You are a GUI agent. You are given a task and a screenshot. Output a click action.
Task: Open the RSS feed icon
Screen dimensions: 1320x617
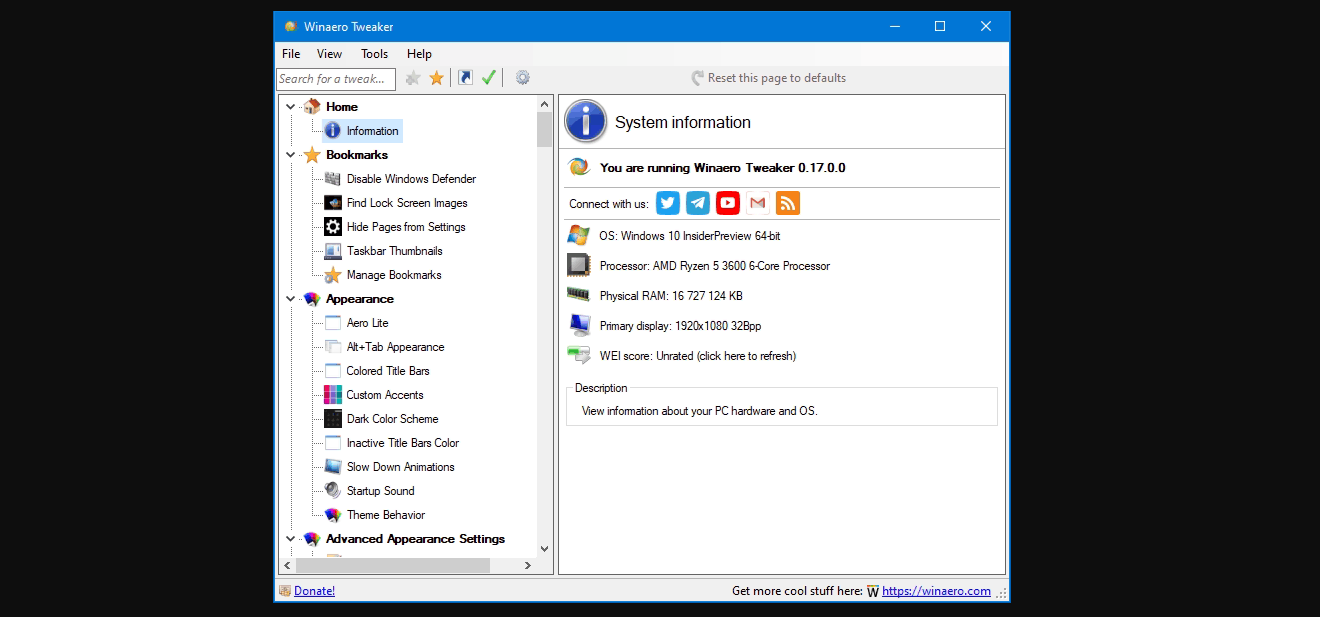tap(788, 203)
